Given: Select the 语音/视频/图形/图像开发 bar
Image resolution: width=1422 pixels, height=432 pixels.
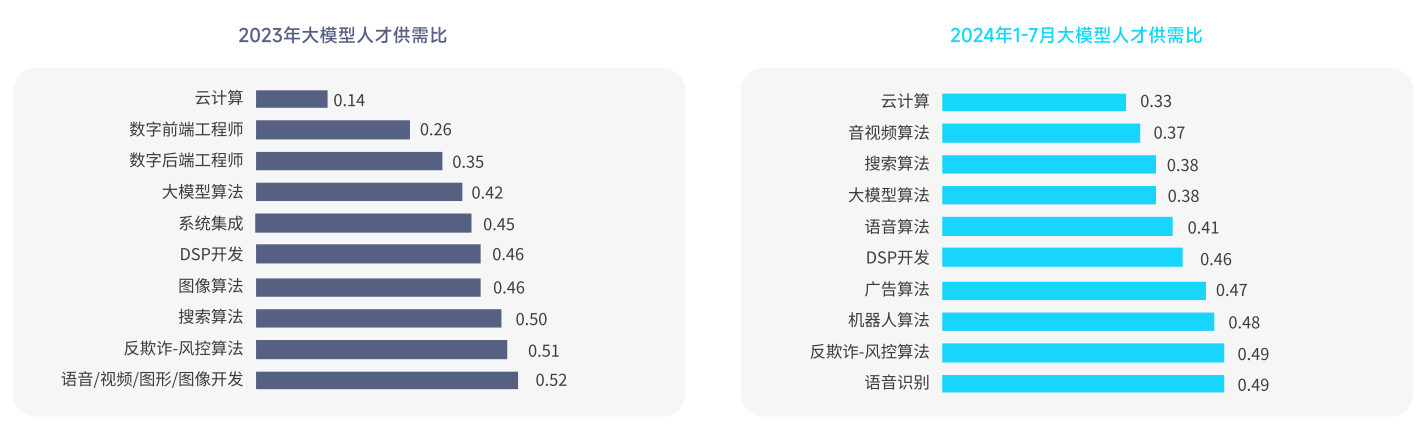Looking at the screenshot, I should pyautogui.click(x=387, y=380).
